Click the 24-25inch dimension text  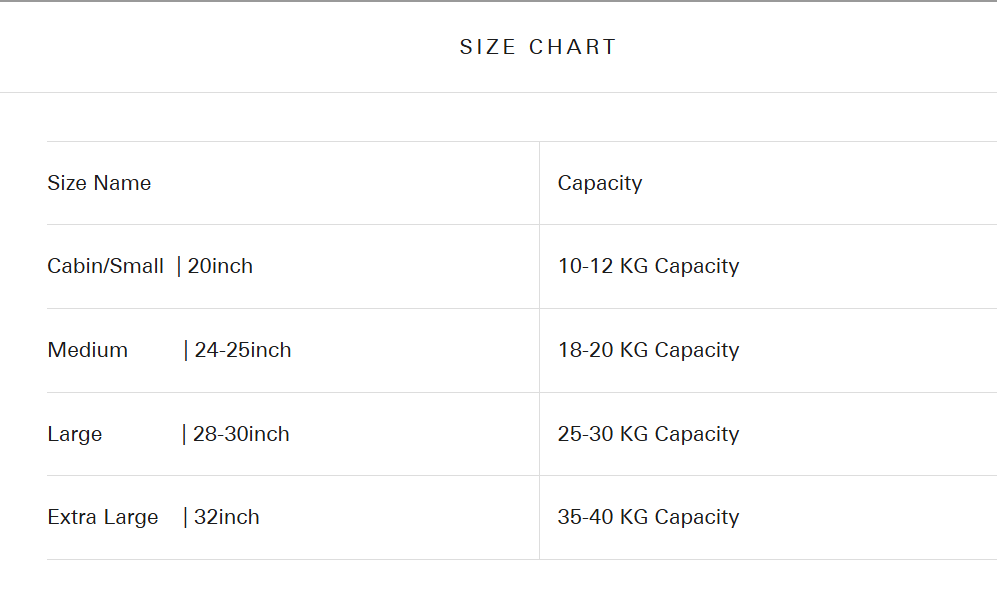[x=243, y=350]
